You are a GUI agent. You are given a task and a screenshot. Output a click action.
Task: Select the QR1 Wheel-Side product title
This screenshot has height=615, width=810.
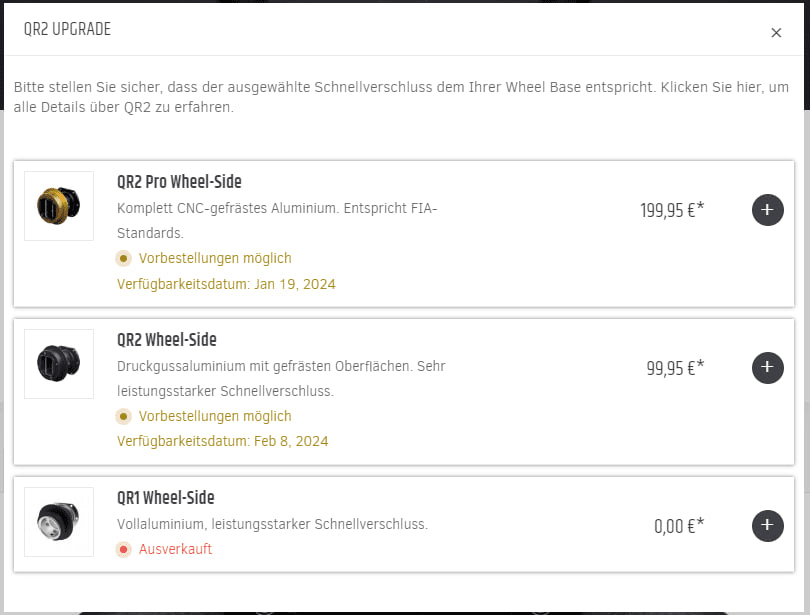pyautogui.click(x=166, y=498)
